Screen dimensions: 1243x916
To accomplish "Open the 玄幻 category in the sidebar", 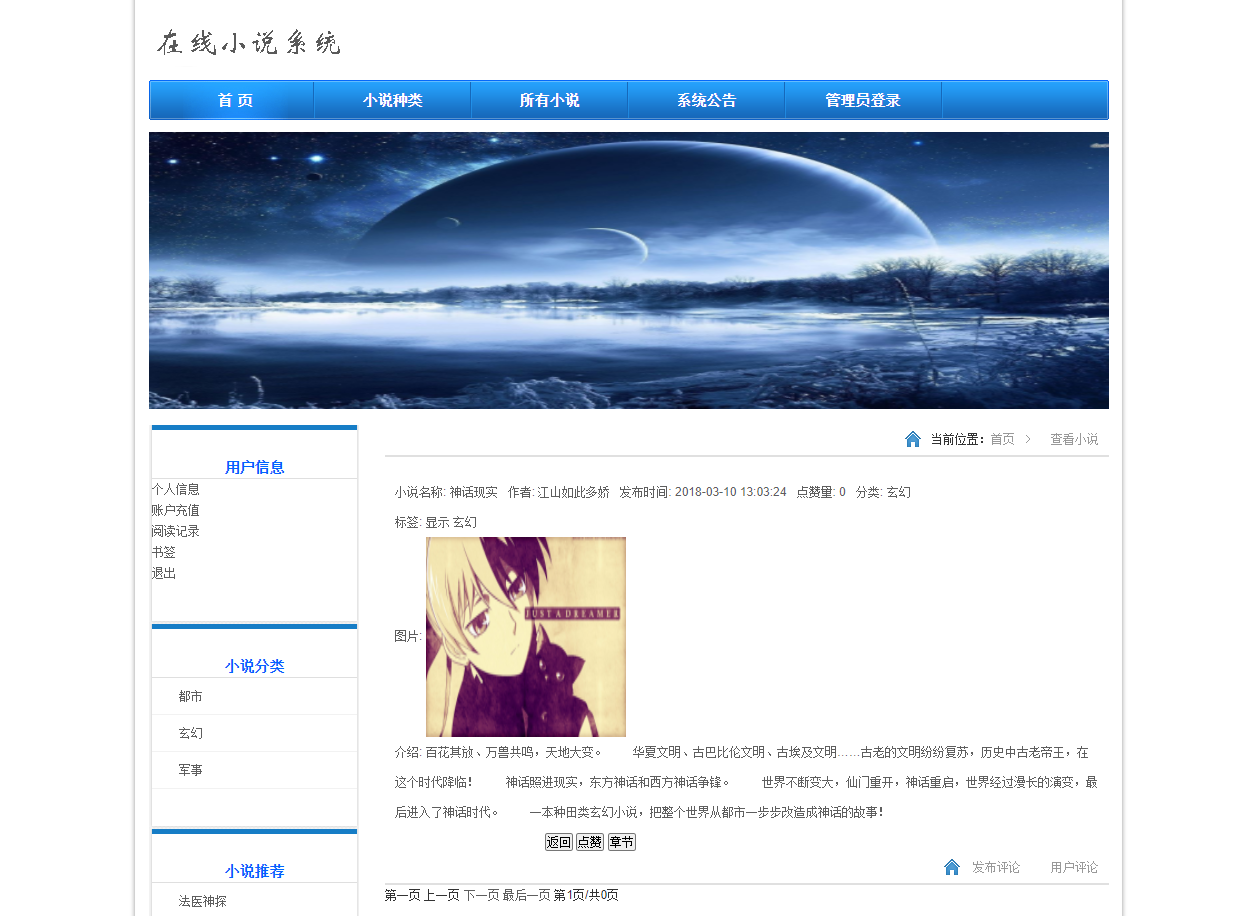I will [191, 732].
